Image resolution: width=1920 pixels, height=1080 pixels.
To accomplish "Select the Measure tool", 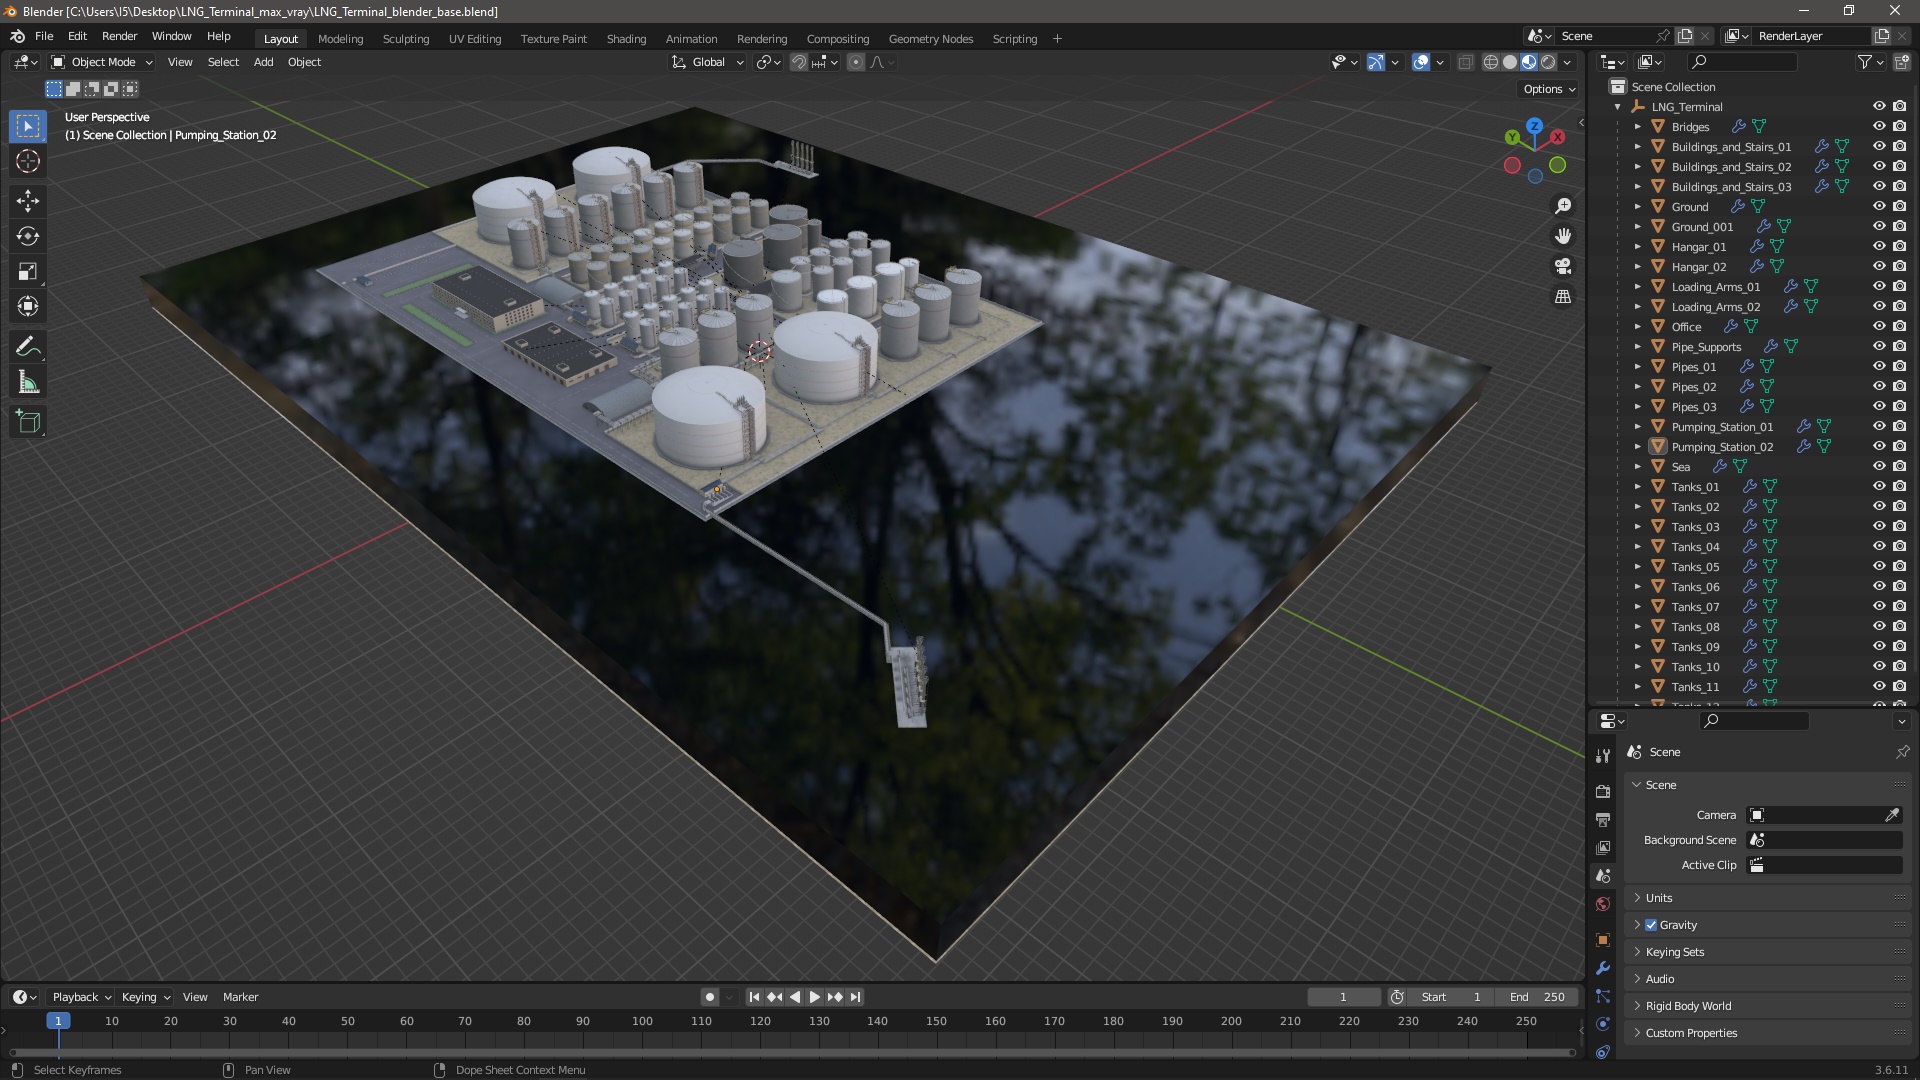I will pyautogui.click(x=28, y=383).
